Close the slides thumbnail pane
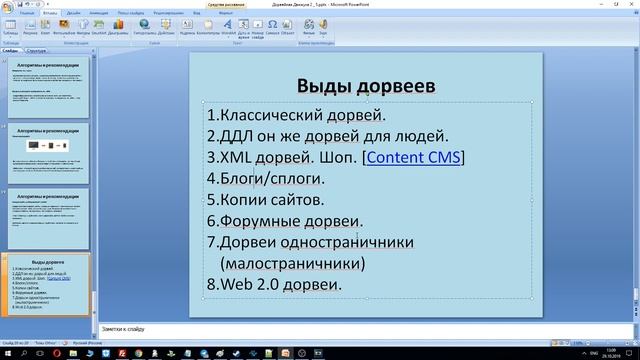640x360 pixels. pos(93,51)
